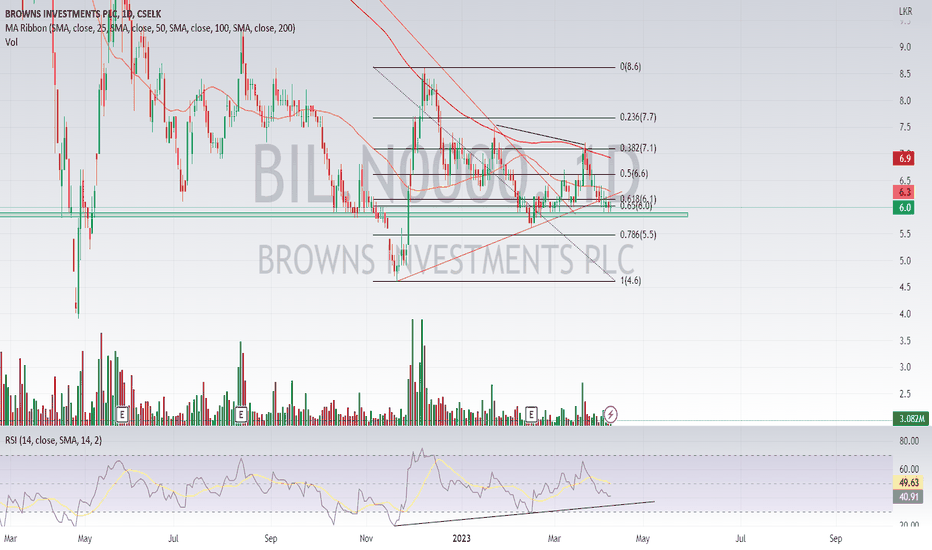The height and width of the screenshot is (550, 932).
Task: Select the Fibonacci 1(4.6) level label
Action: pos(631,281)
